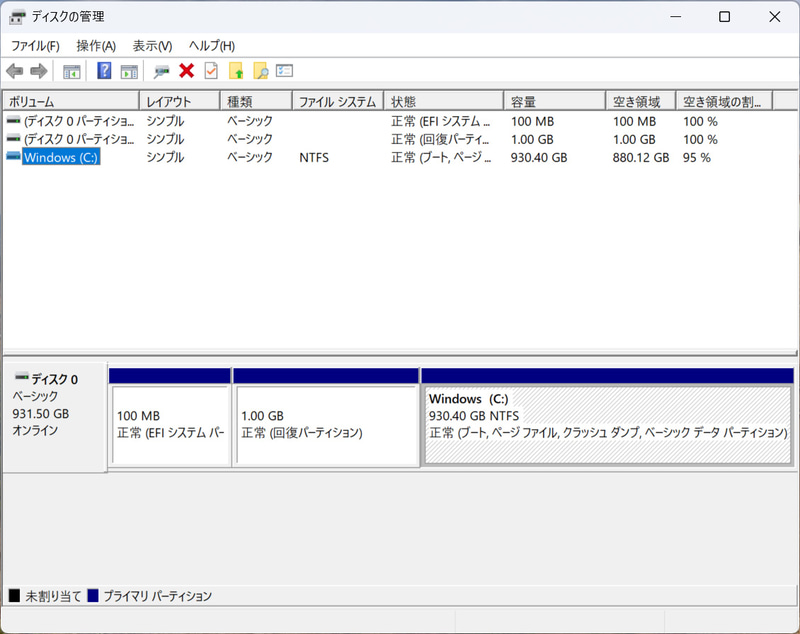The height and width of the screenshot is (634, 800).
Task: Toggle the console tree pane icon
Action: 71,71
